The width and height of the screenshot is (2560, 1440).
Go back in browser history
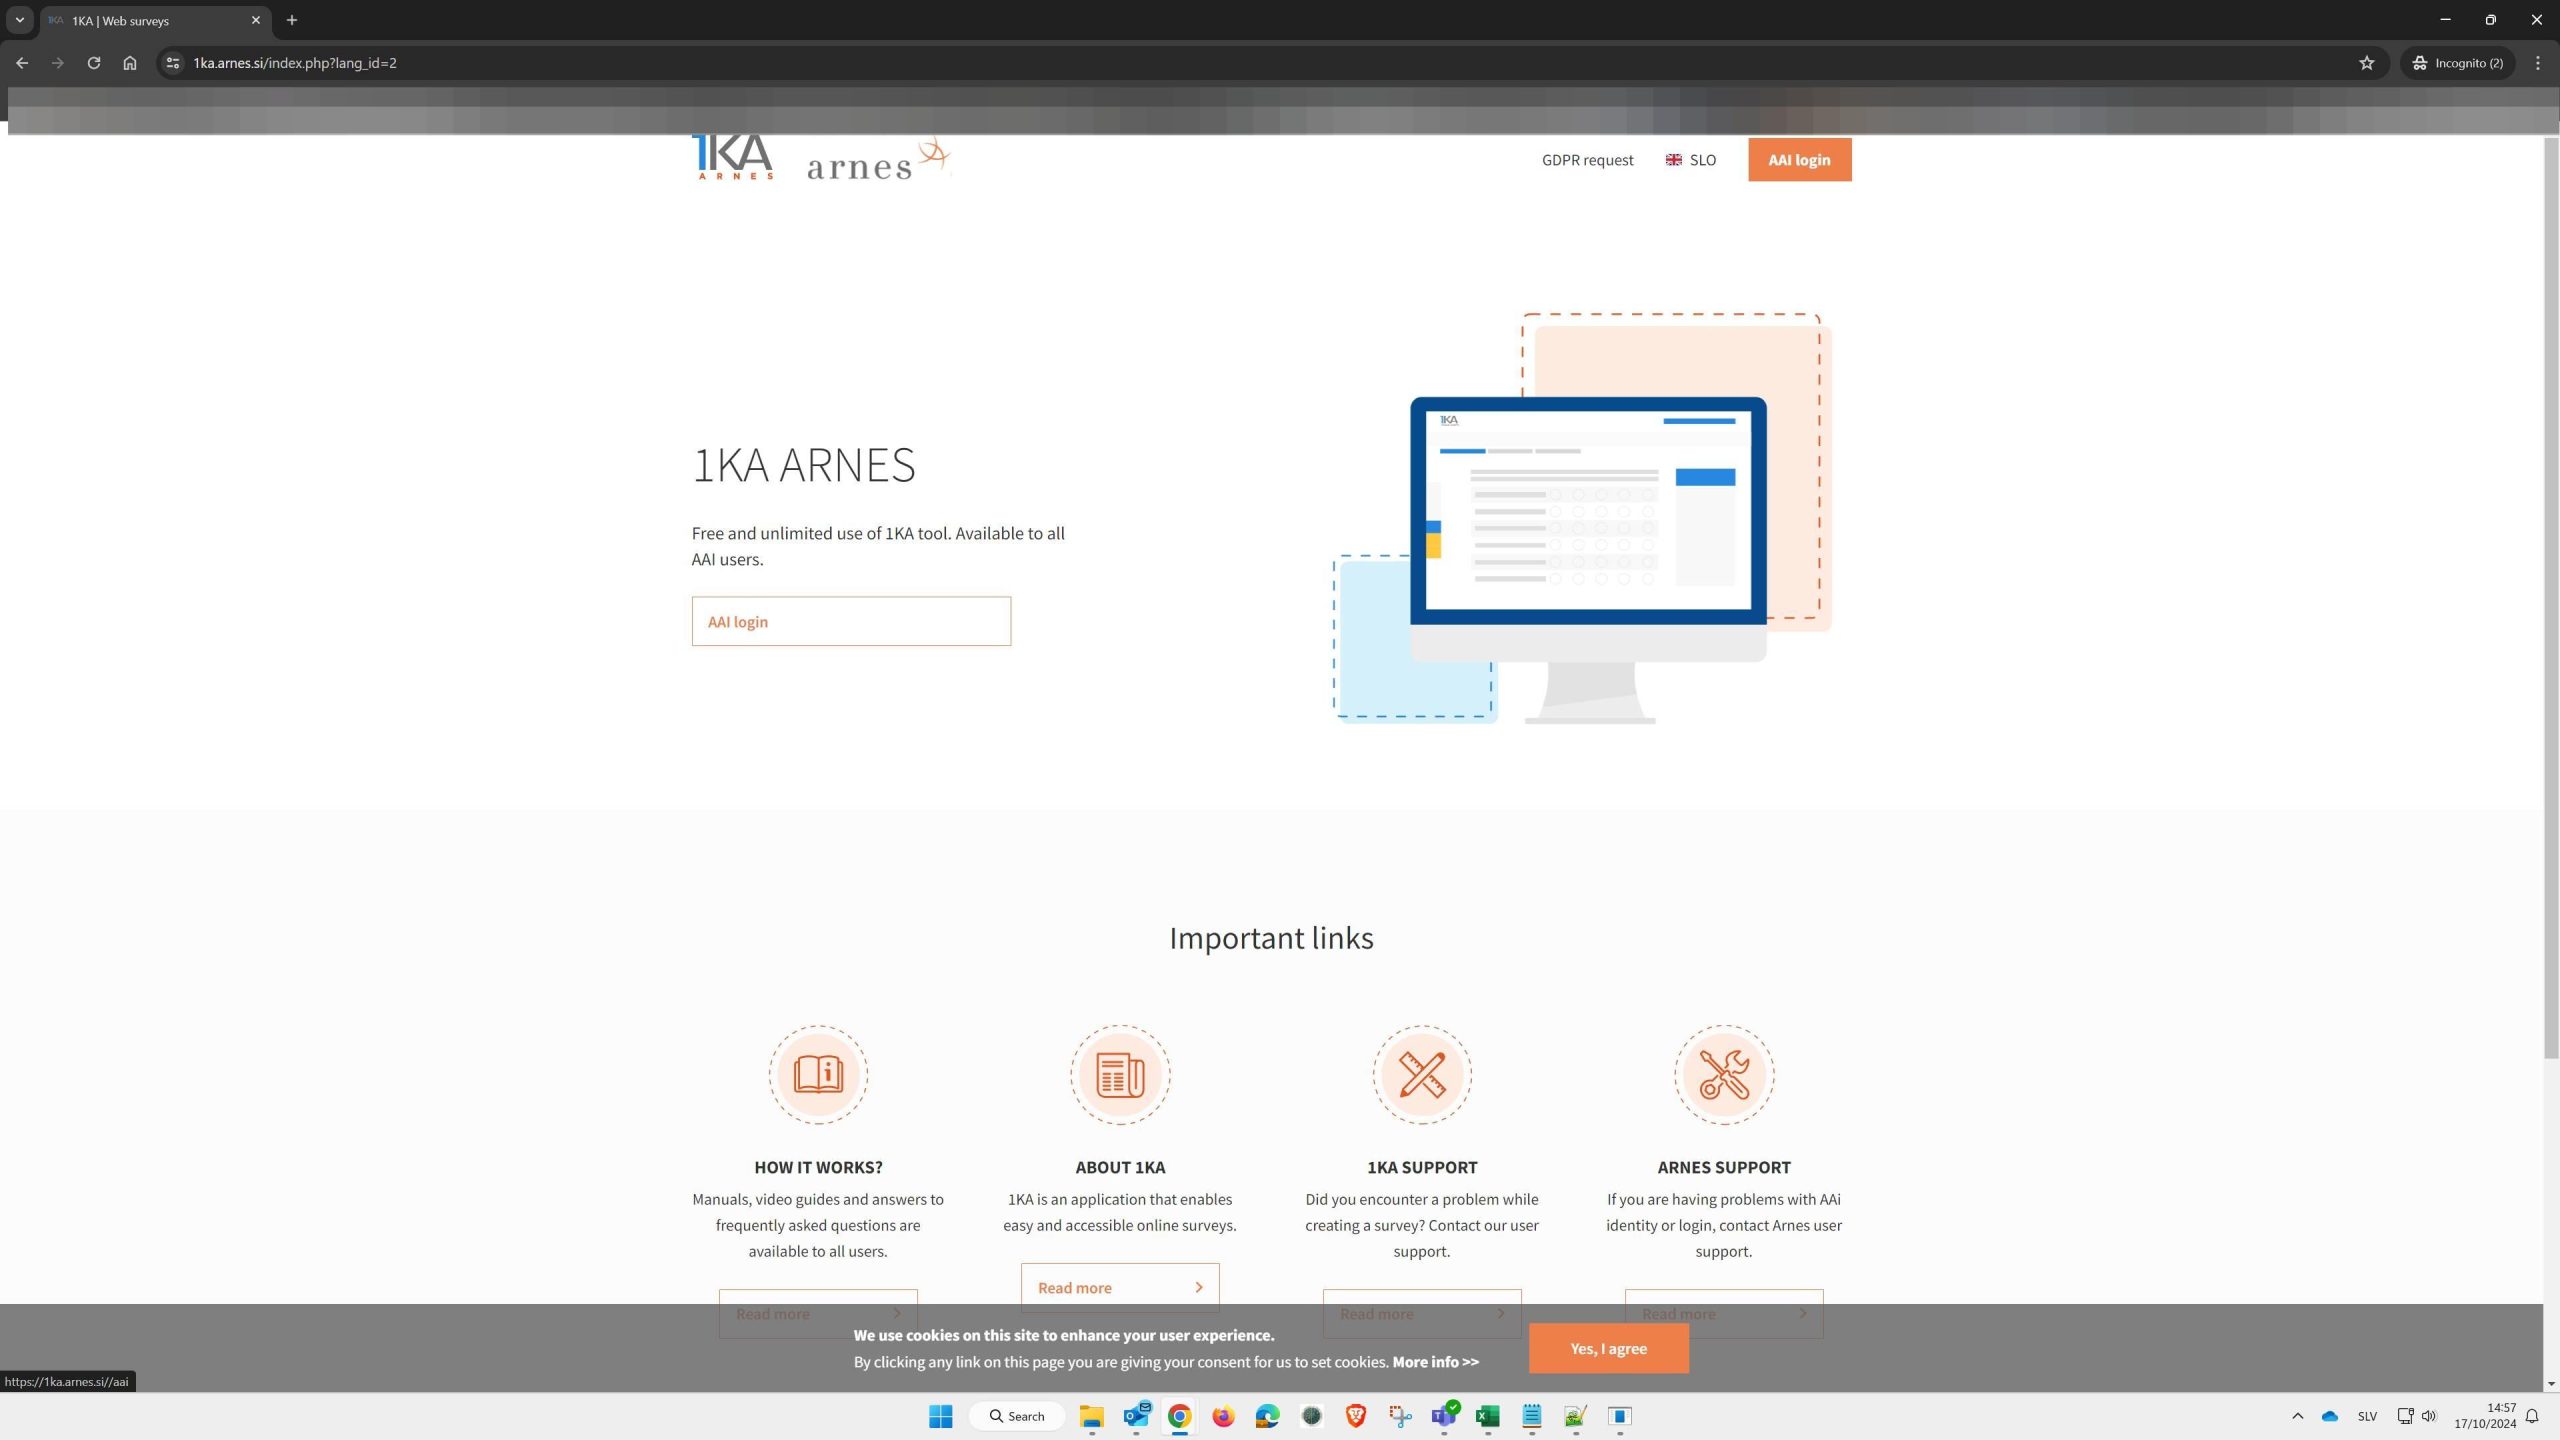pos(22,63)
